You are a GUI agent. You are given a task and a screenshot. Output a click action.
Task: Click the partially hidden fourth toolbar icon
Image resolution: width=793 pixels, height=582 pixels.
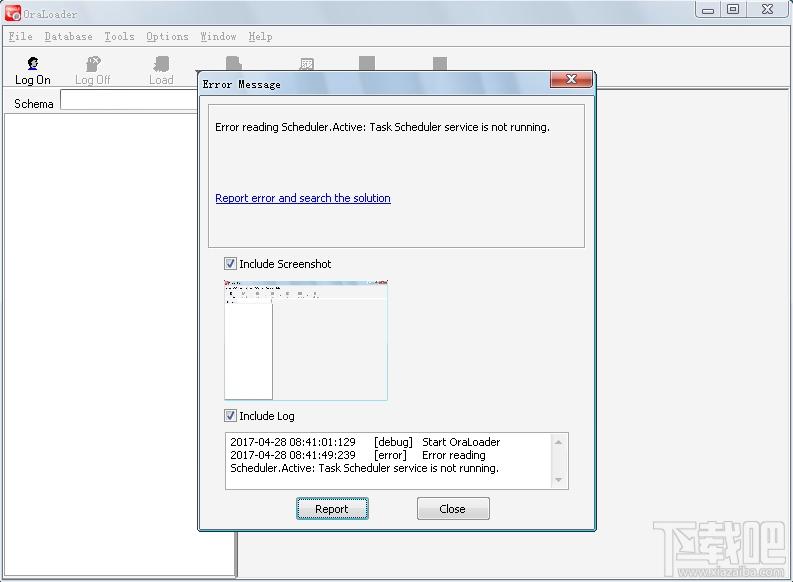[x=234, y=63]
